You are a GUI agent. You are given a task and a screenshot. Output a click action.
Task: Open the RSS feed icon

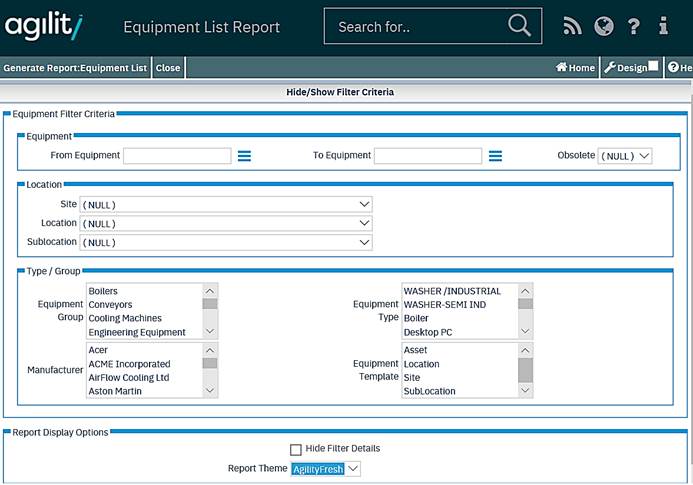coord(573,27)
